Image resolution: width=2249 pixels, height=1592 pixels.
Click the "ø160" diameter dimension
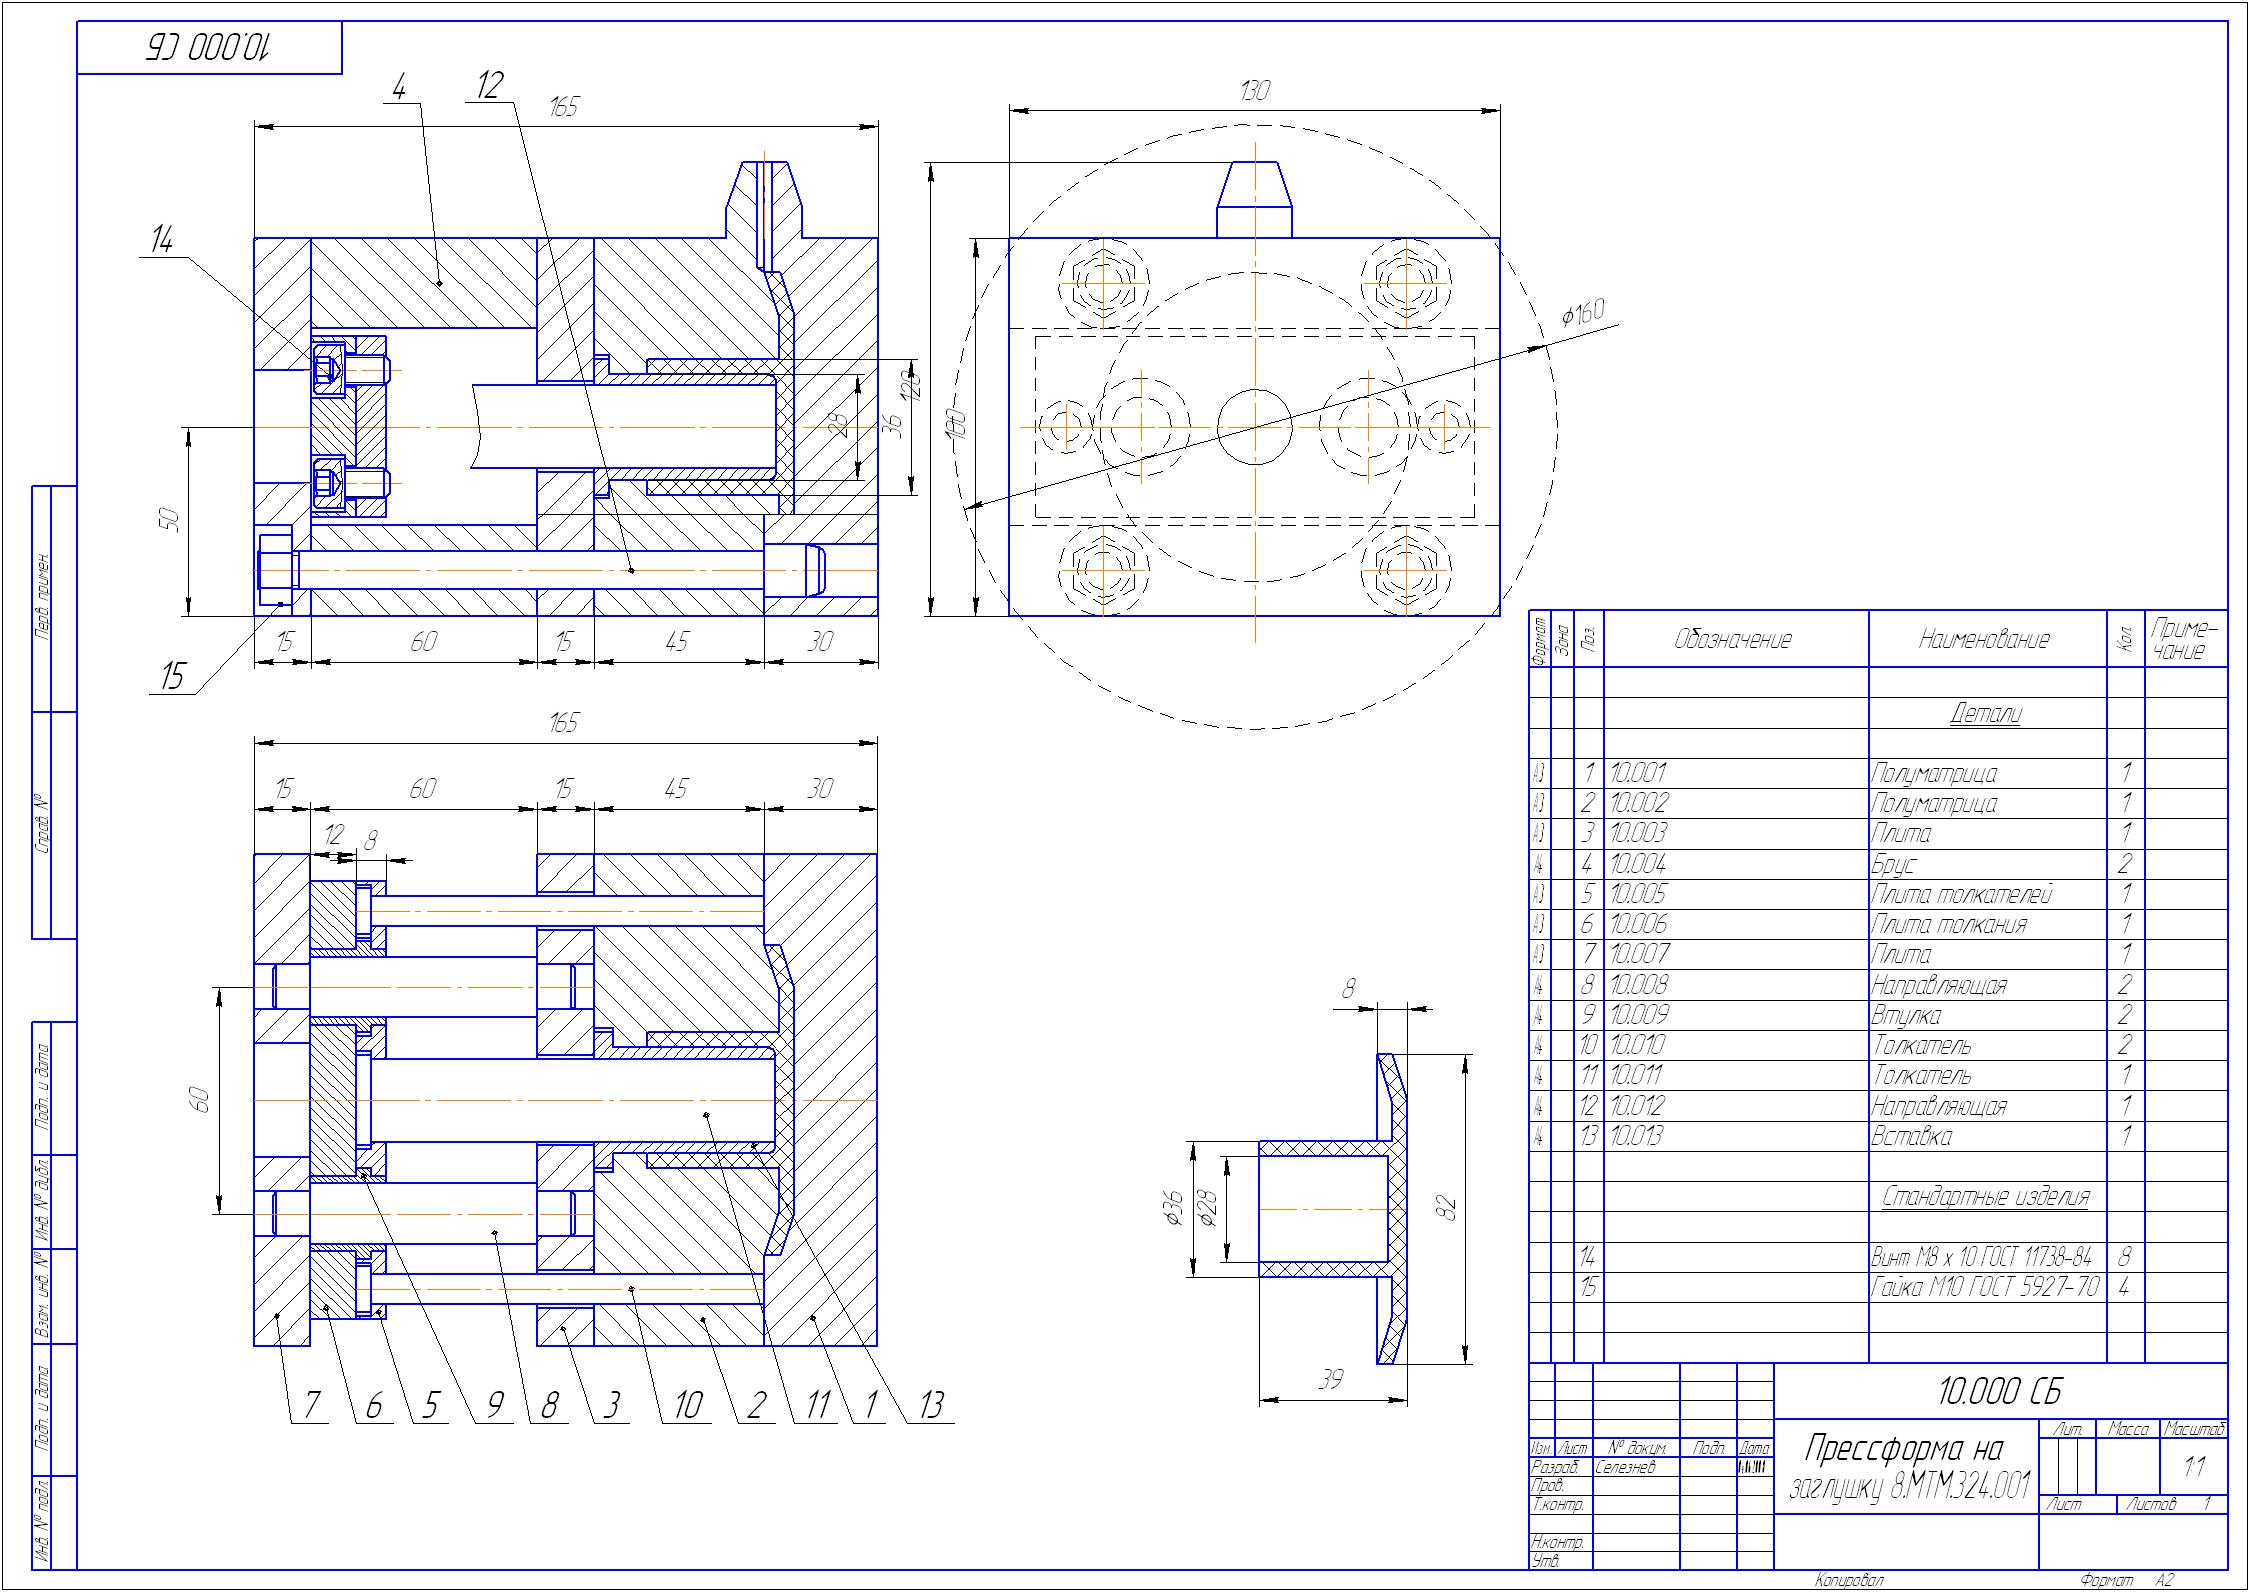tap(1583, 315)
